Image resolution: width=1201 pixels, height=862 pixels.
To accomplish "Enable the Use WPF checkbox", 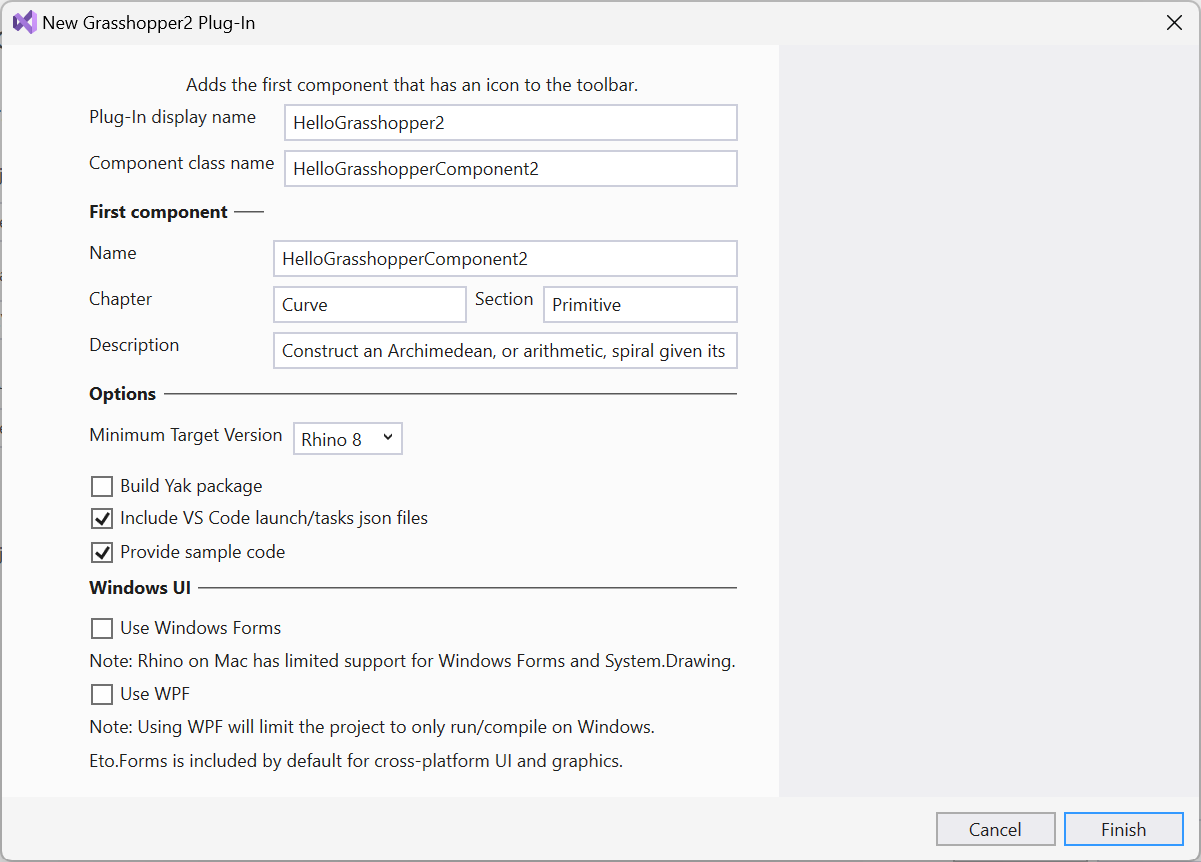I will point(102,694).
